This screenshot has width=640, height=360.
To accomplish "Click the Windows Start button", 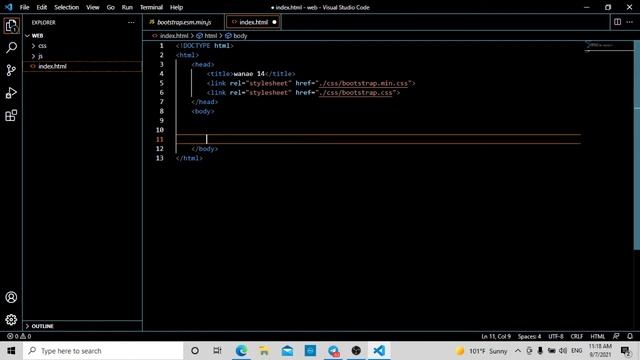I will (x=11, y=351).
